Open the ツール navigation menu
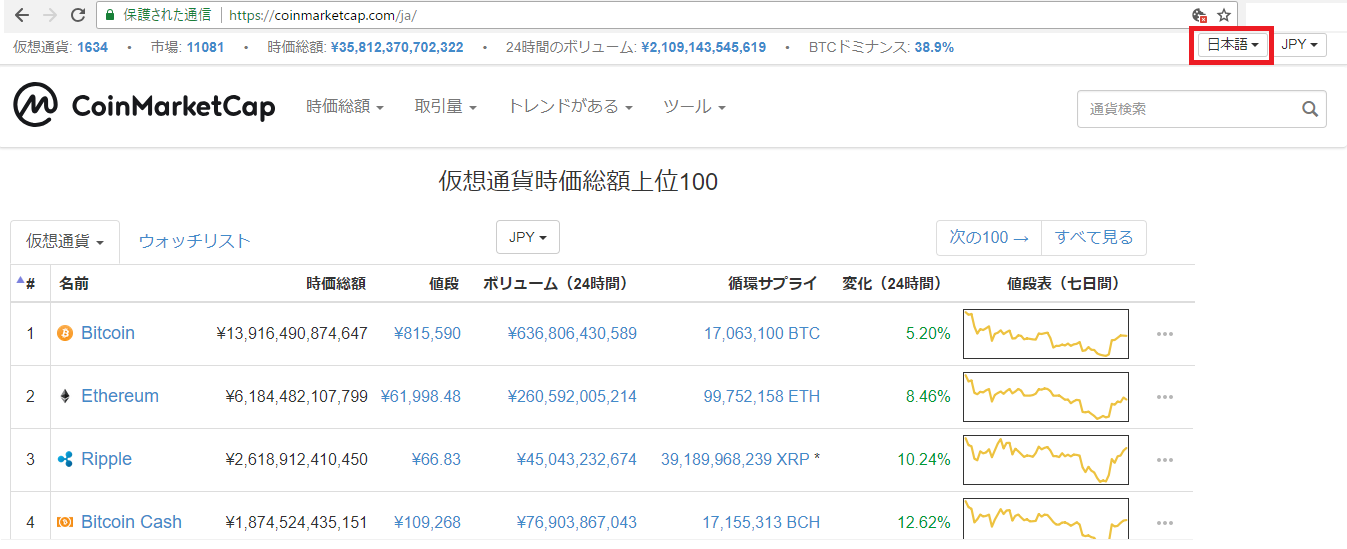This screenshot has width=1347, height=549. 694,106
